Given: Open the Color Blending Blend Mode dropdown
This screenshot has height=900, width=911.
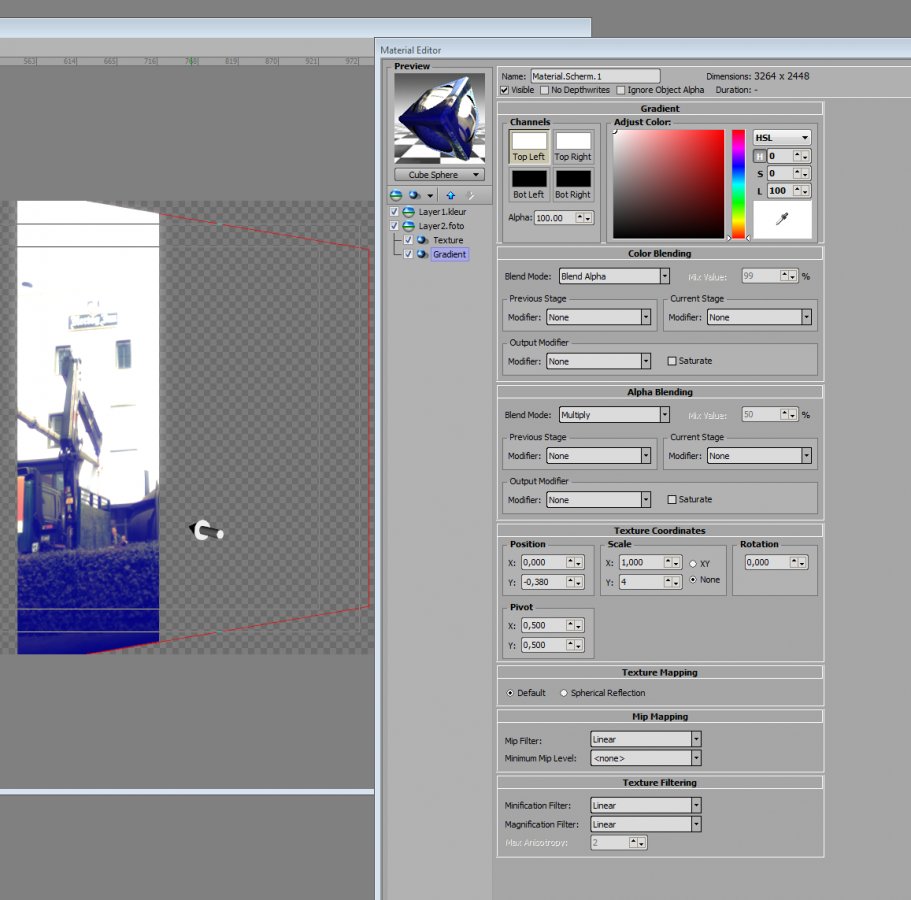Looking at the screenshot, I should pos(614,276).
